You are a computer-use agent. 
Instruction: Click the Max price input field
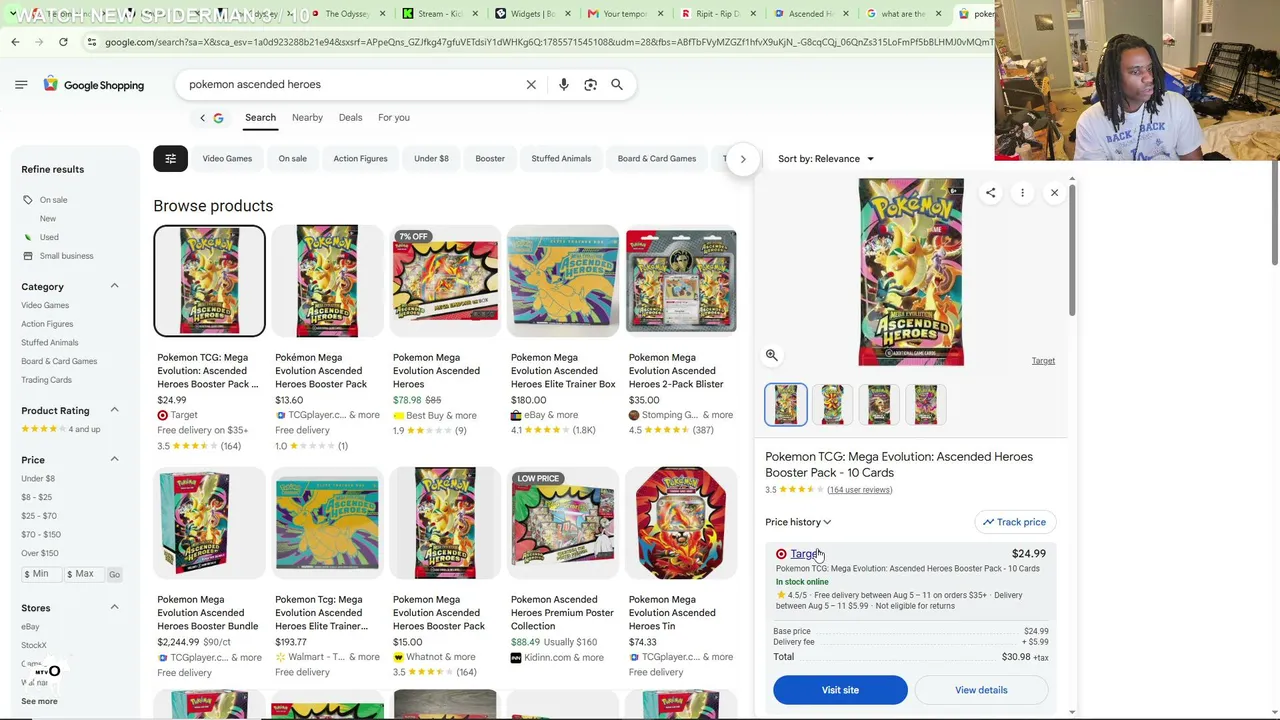(84, 575)
